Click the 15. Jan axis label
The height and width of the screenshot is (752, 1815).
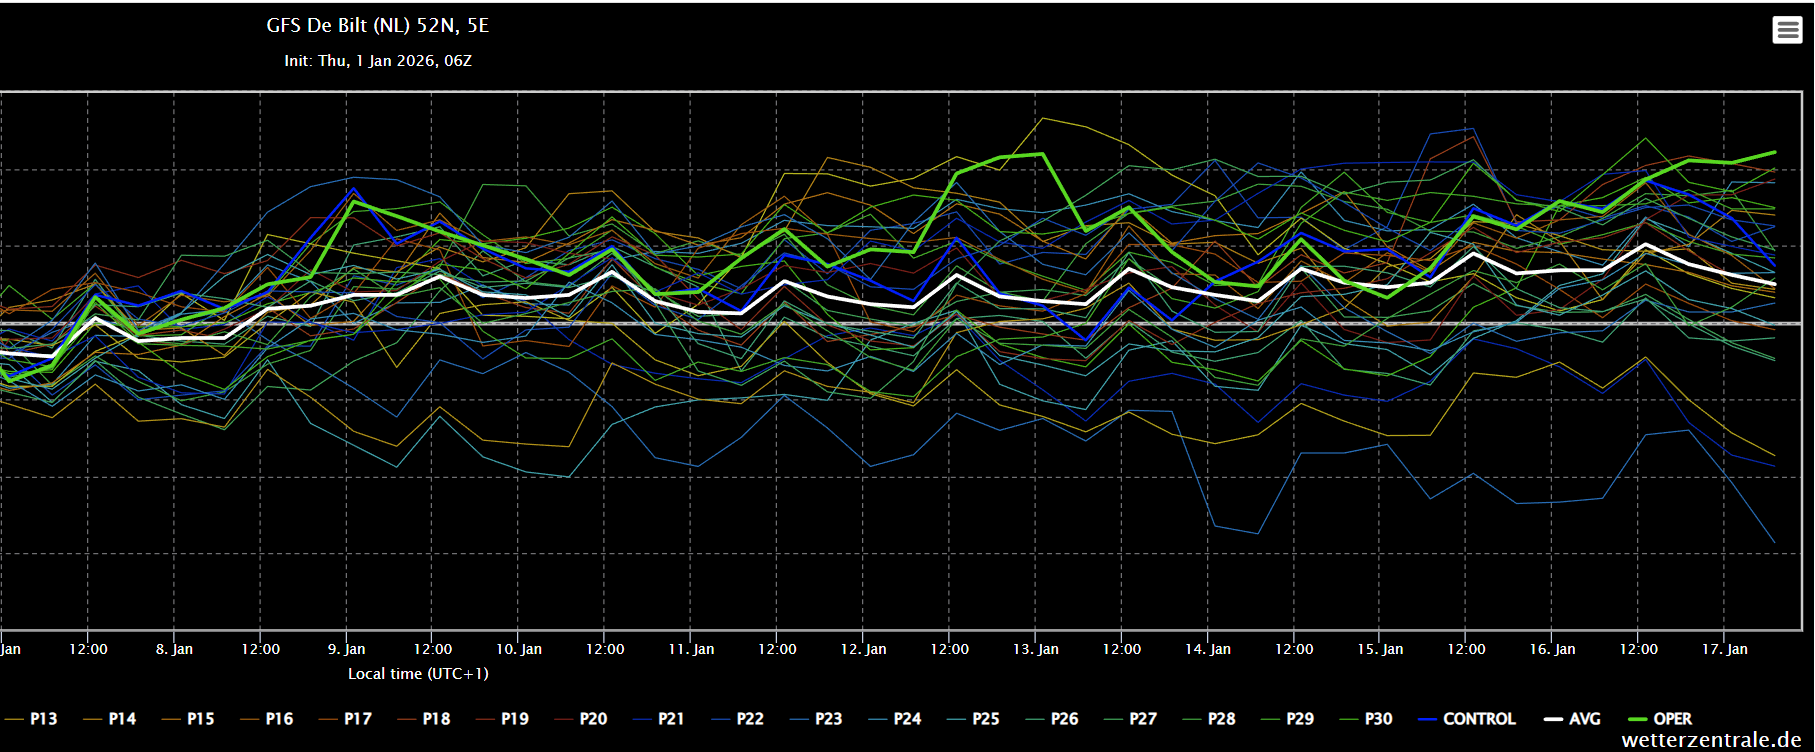tap(1380, 649)
